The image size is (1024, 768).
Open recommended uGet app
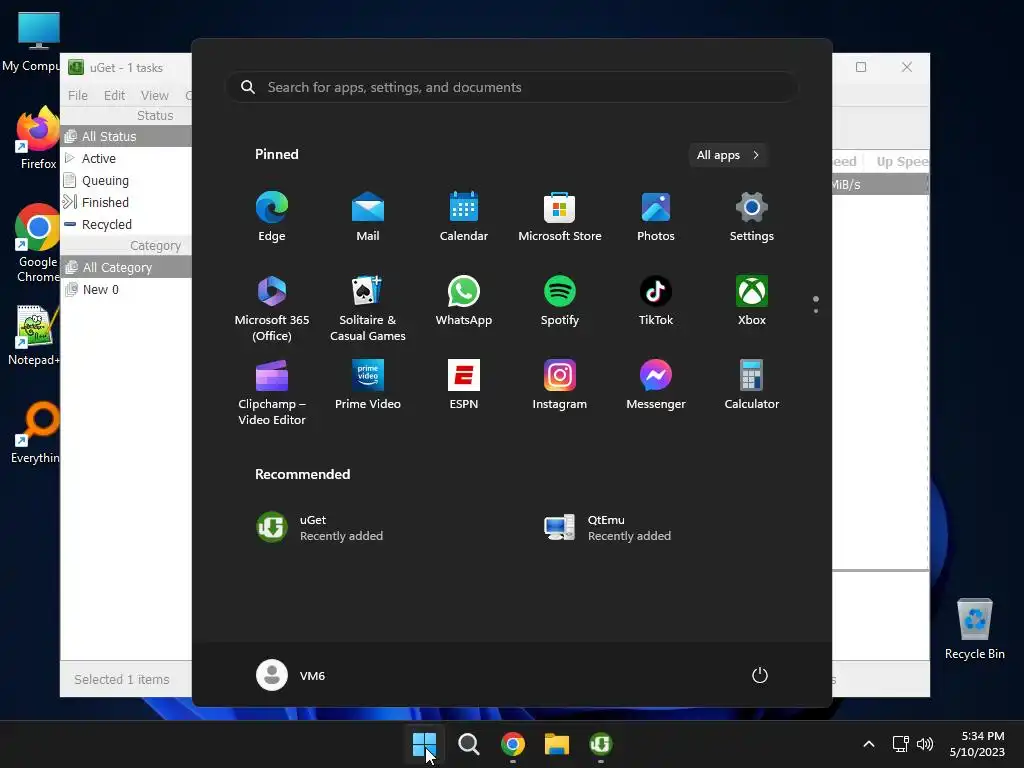(x=320, y=528)
